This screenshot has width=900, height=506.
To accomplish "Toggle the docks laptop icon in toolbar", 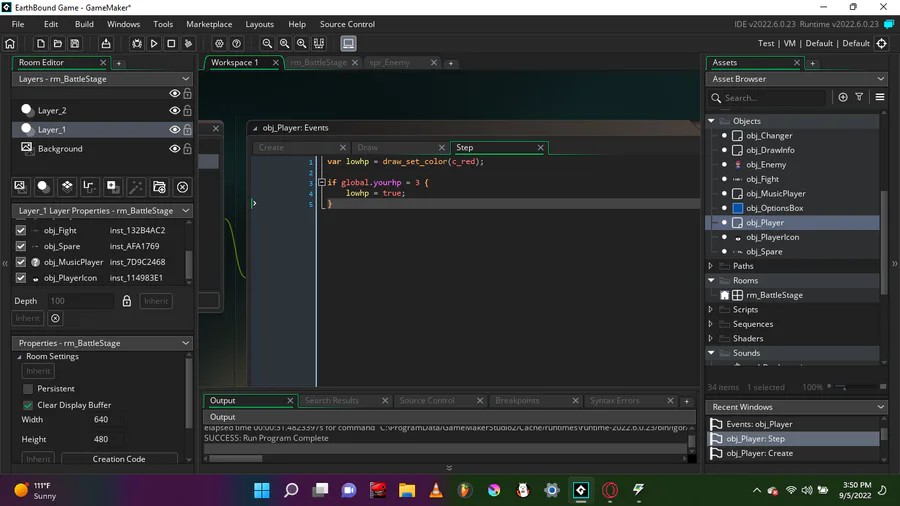I will point(348,44).
